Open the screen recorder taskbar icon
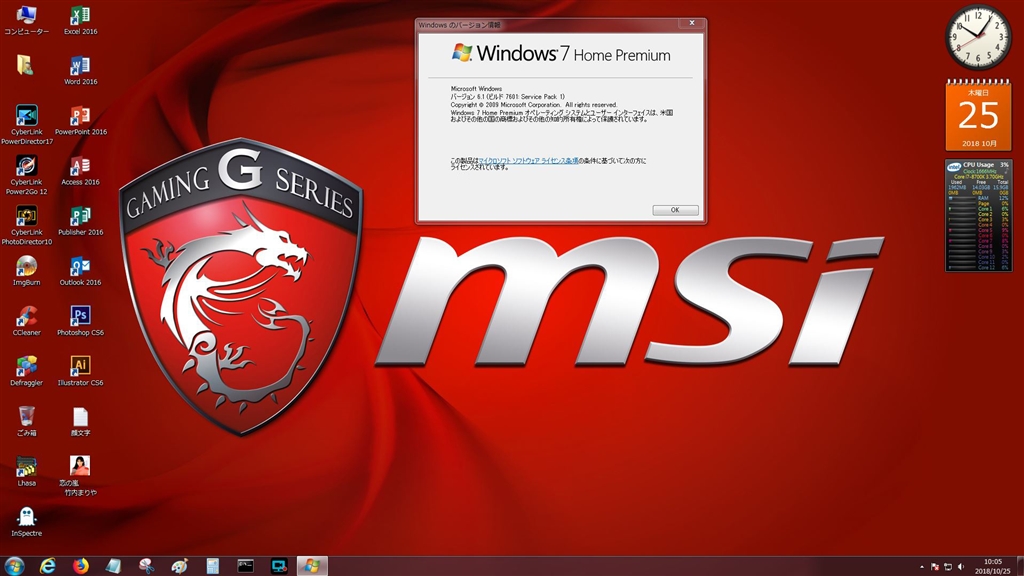Image resolution: width=1024 pixels, height=576 pixels. click(x=279, y=566)
